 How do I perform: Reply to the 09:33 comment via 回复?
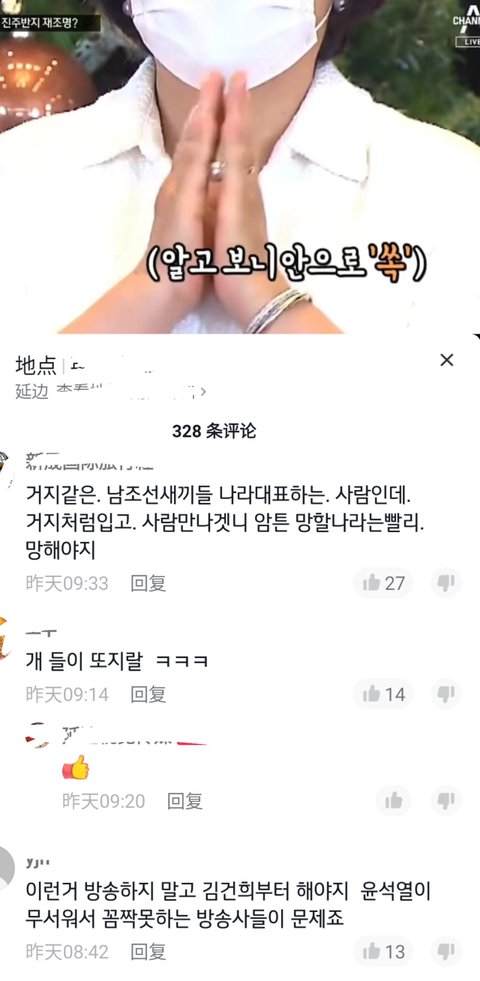[148, 583]
